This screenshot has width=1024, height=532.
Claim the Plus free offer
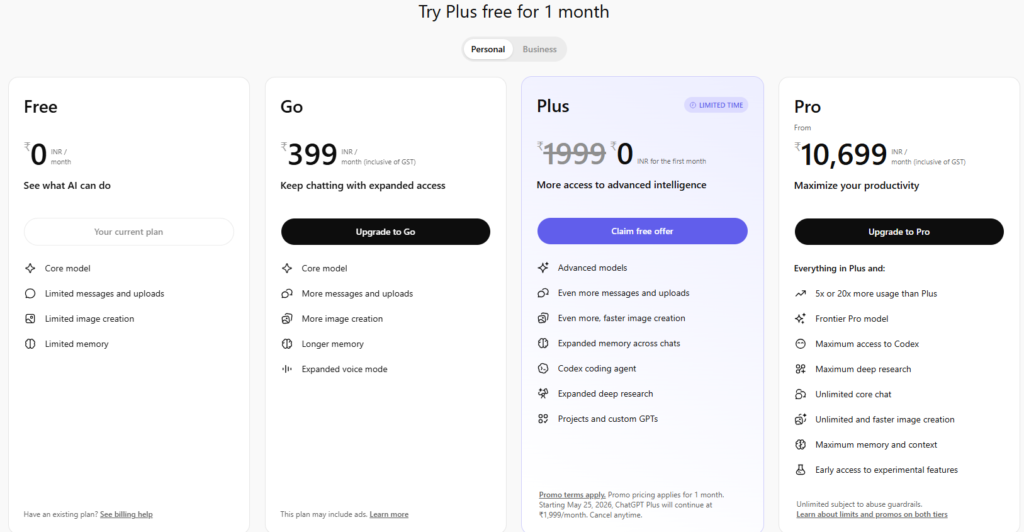point(642,231)
